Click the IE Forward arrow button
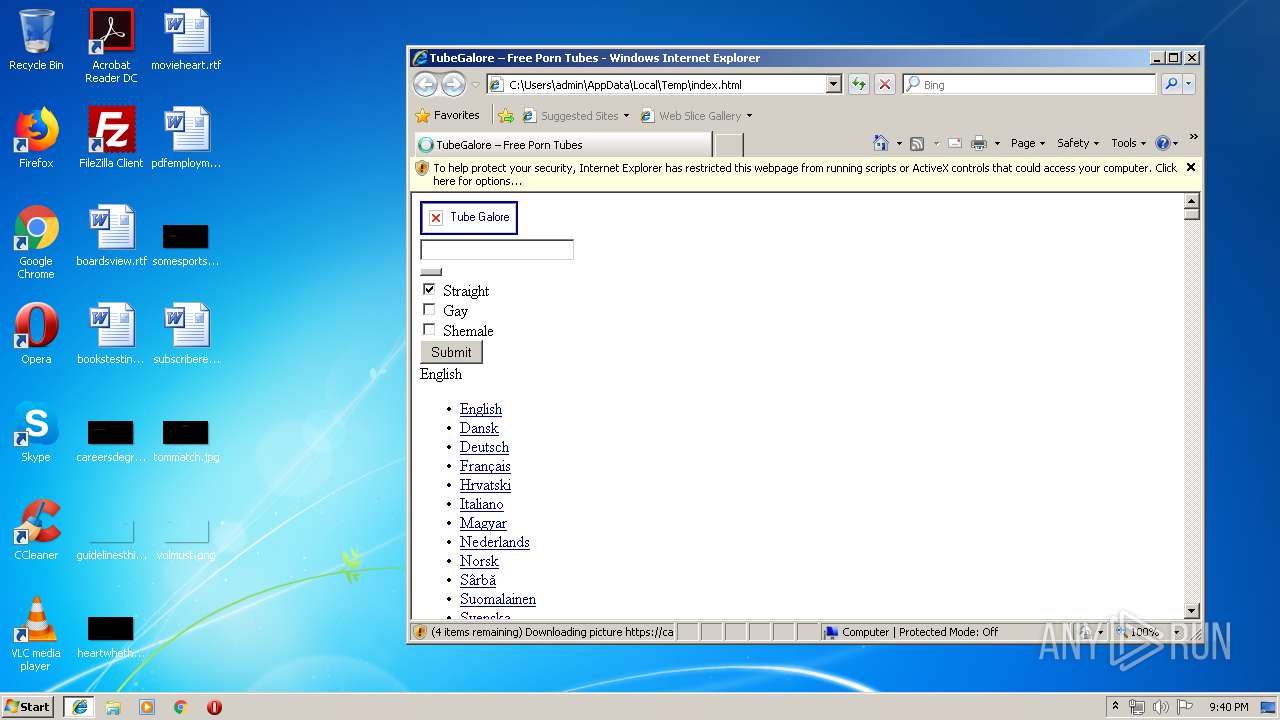Image resolution: width=1280 pixels, height=720 pixels. click(453, 85)
